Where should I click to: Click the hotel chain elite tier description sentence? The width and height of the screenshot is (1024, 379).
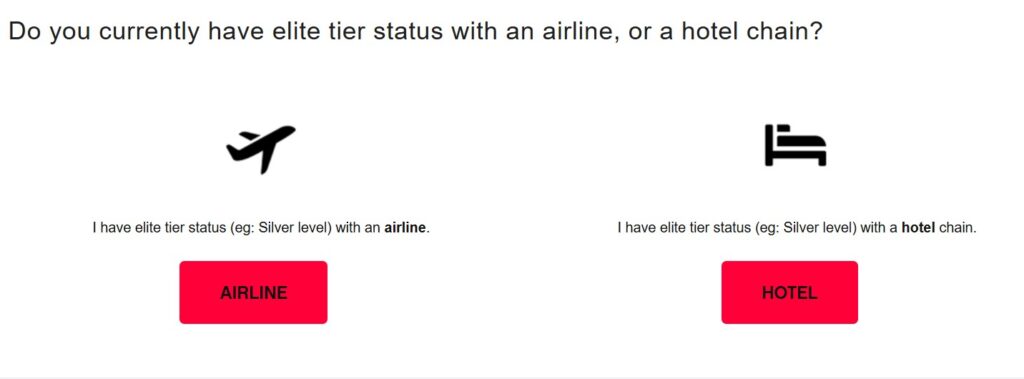(x=797, y=229)
